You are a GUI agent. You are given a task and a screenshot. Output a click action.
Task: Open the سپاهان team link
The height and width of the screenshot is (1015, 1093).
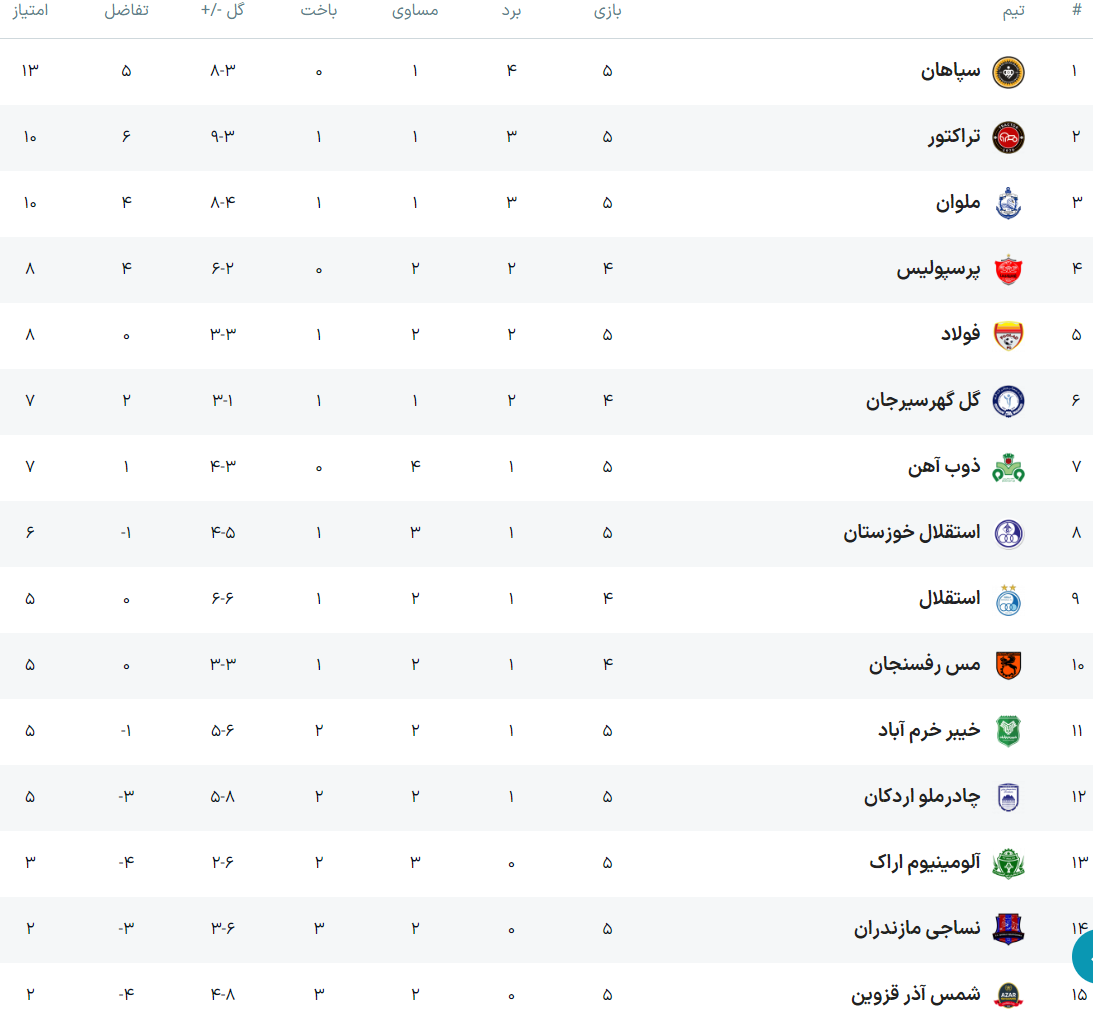coord(950,71)
